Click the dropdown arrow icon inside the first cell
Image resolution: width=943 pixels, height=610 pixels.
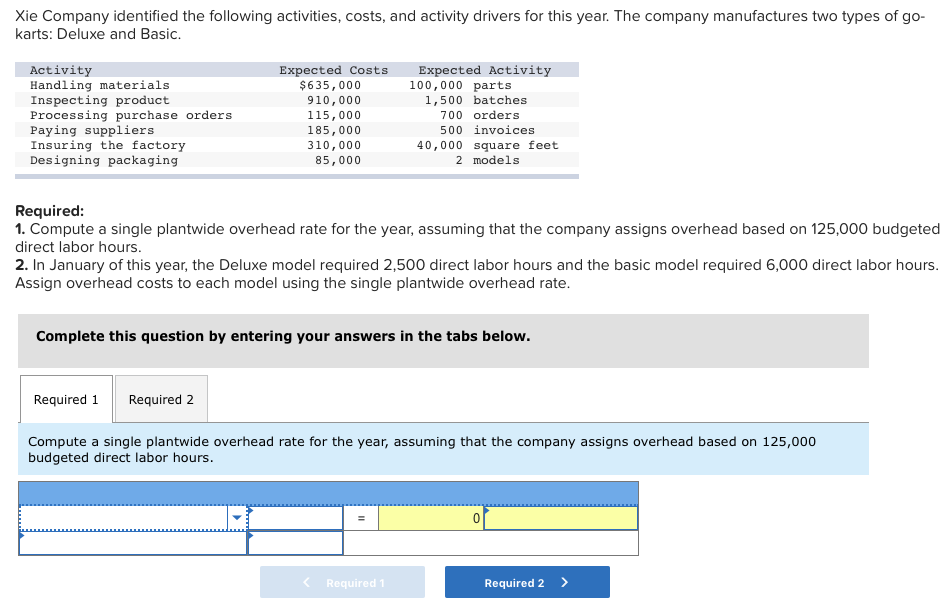pyautogui.click(x=235, y=516)
